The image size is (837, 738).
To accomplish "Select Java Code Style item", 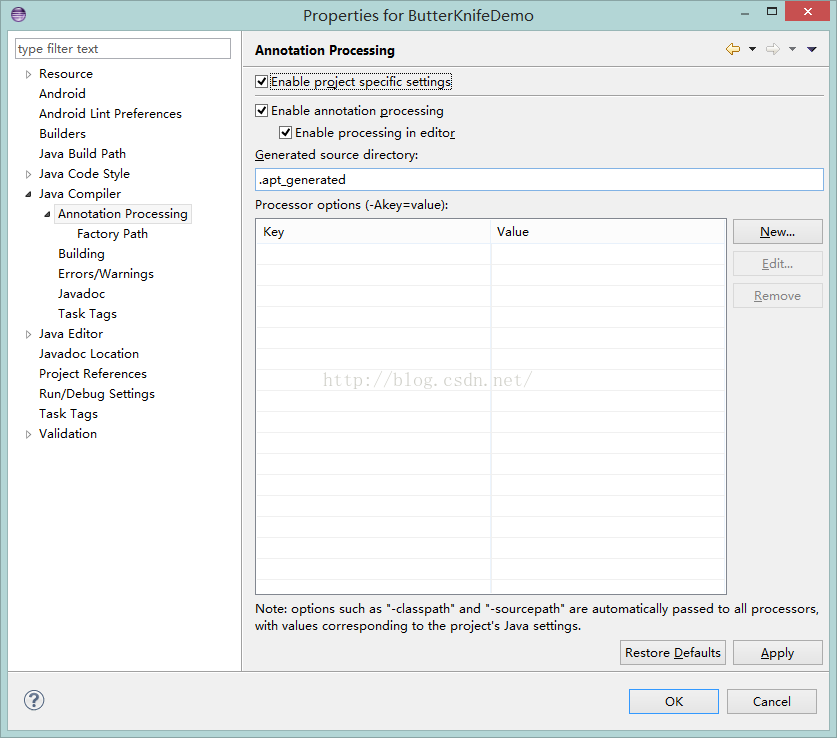I will point(84,173).
